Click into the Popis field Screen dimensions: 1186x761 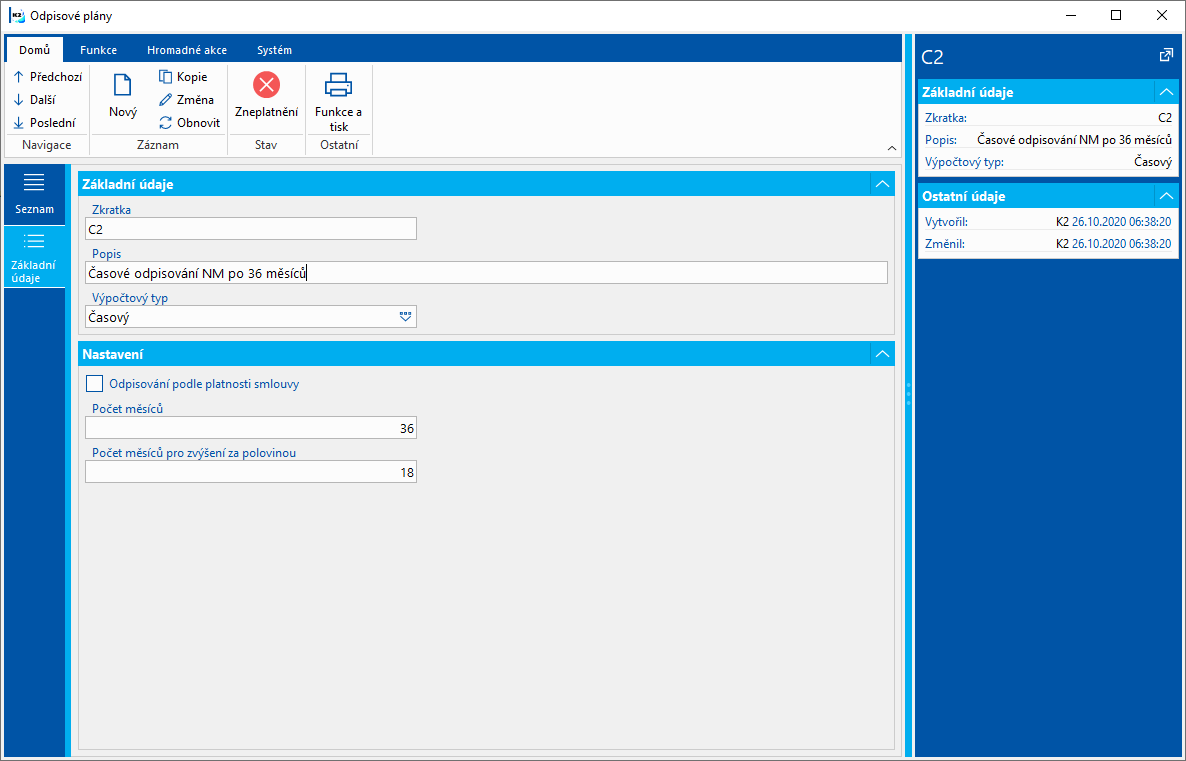coord(486,273)
